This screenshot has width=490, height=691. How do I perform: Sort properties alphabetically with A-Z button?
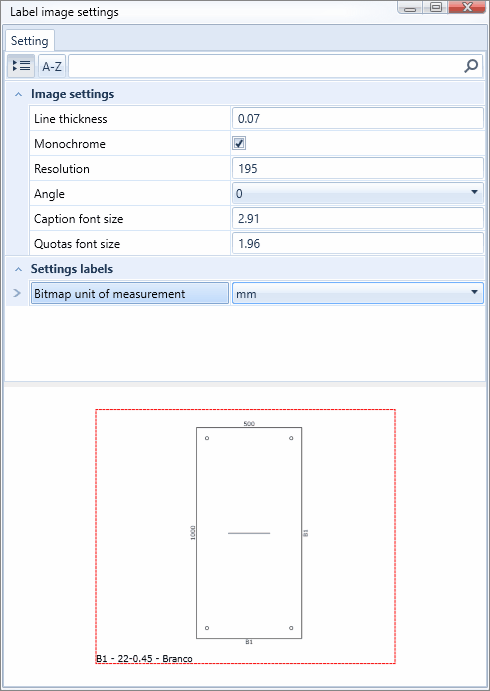coord(52,67)
